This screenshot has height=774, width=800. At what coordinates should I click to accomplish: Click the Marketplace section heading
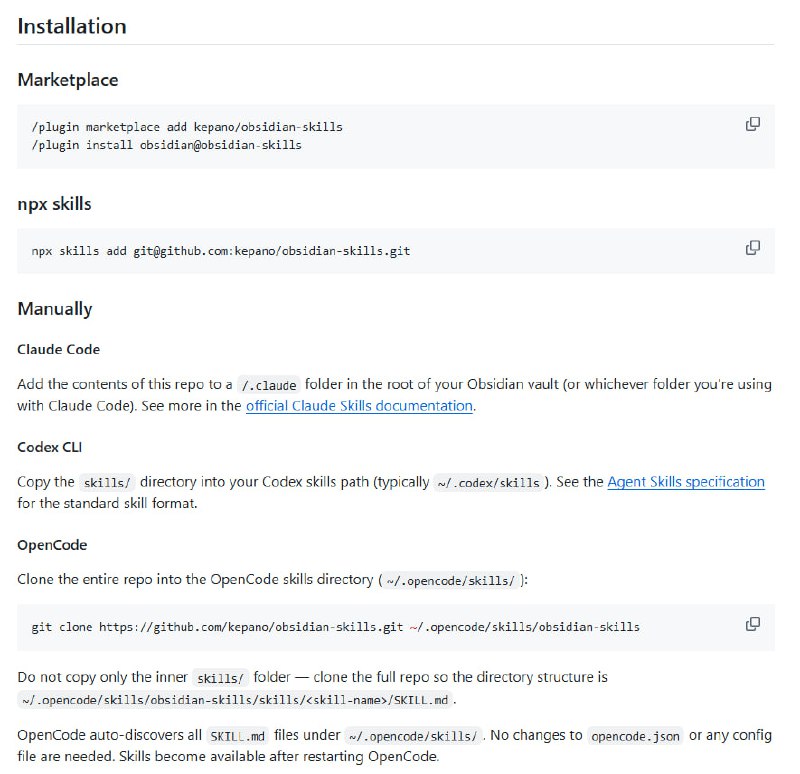tap(66, 80)
